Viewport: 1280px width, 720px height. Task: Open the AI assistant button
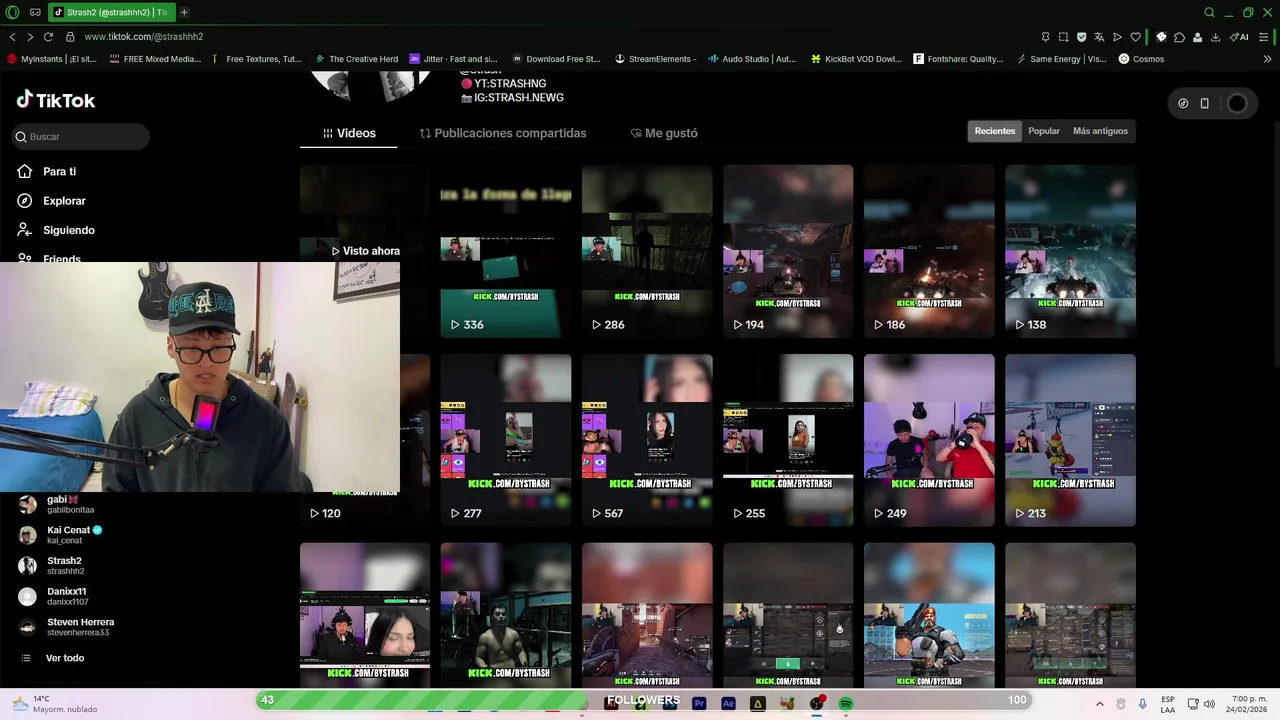coord(1239,37)
